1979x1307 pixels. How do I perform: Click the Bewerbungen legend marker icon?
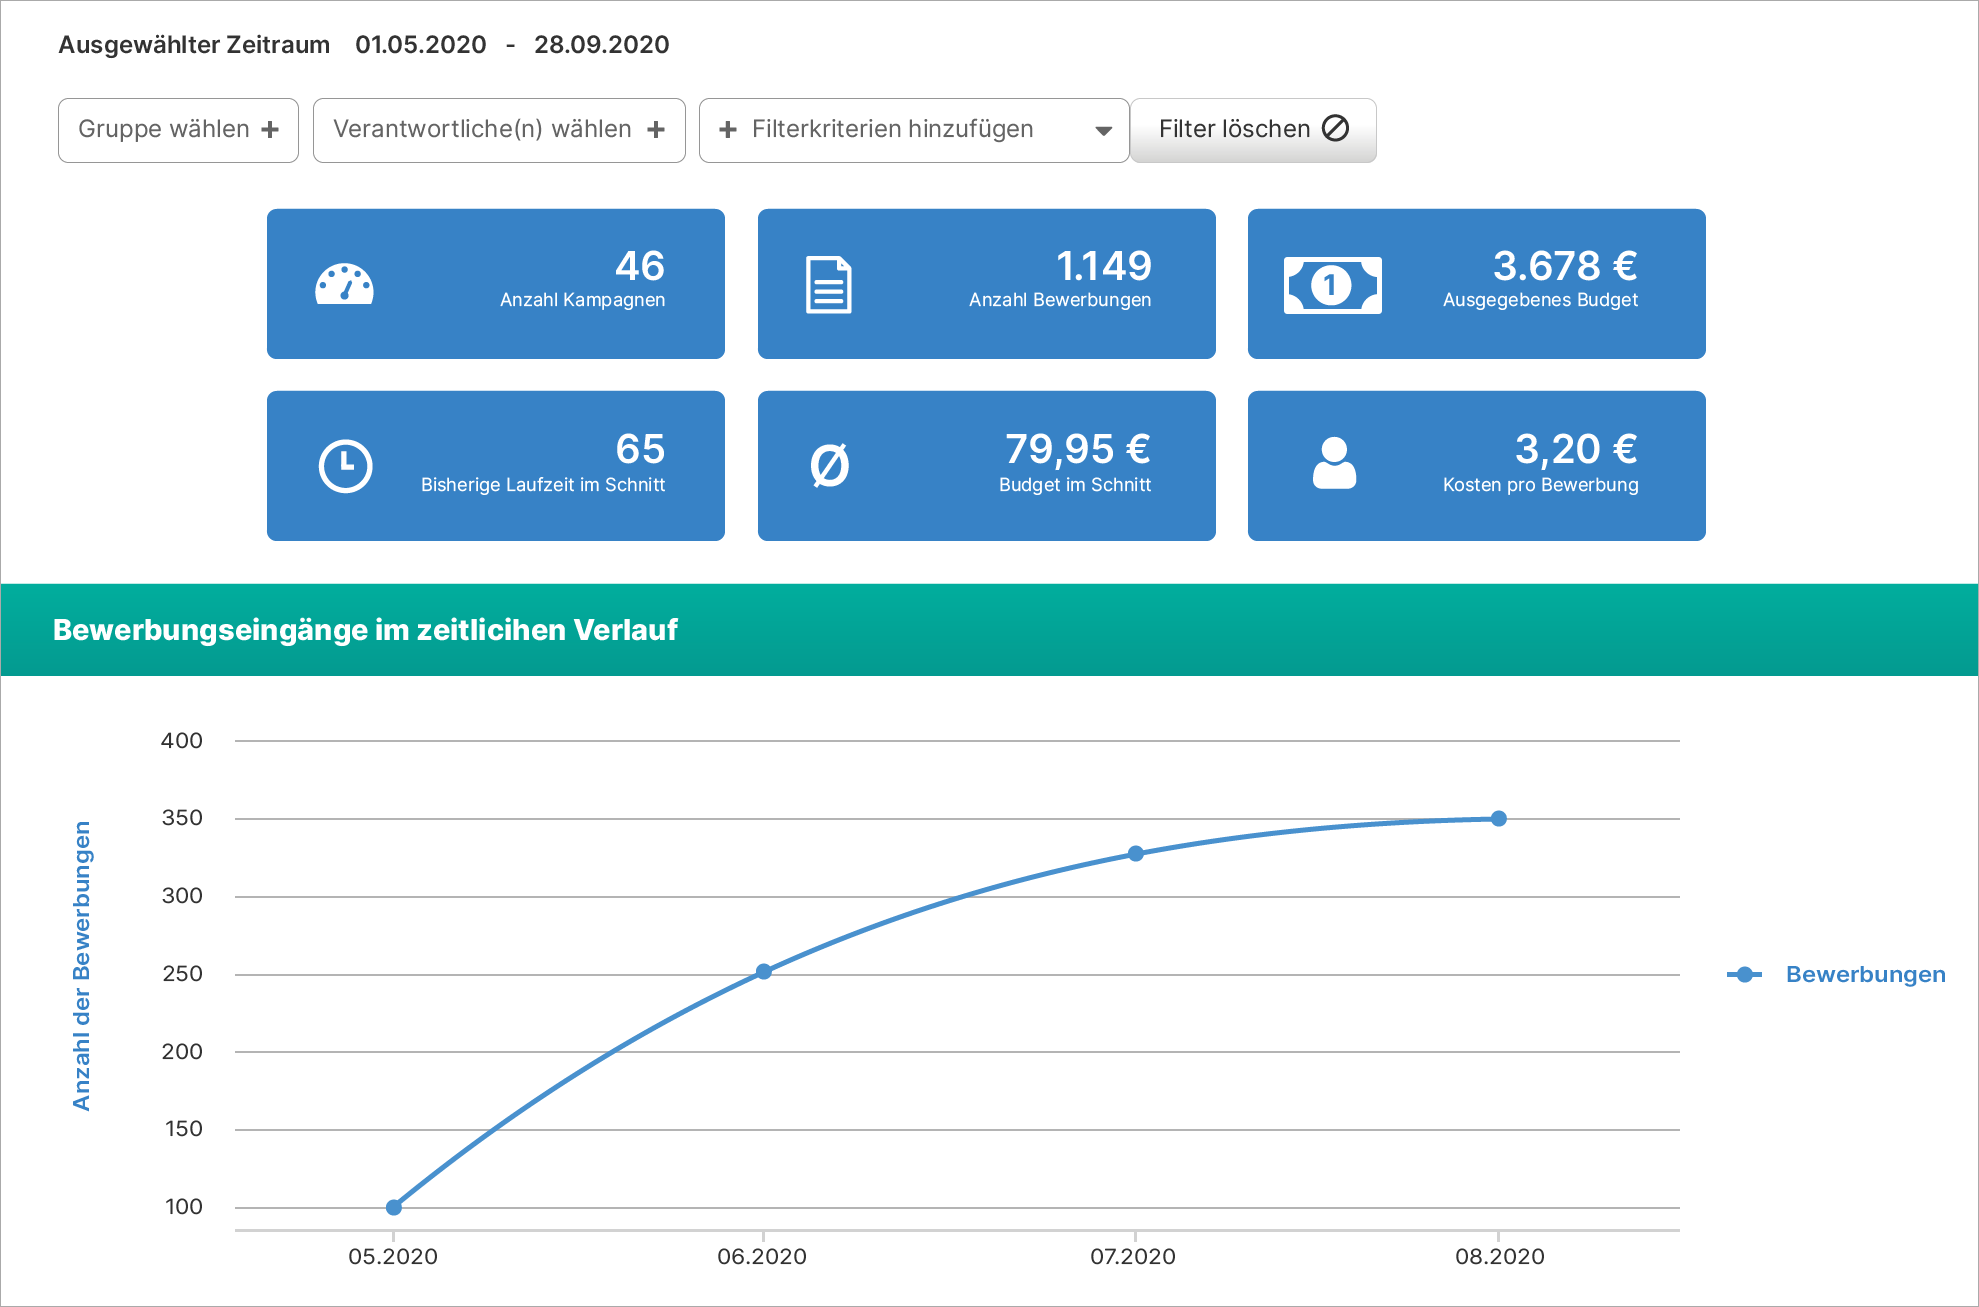point(1744,975)
